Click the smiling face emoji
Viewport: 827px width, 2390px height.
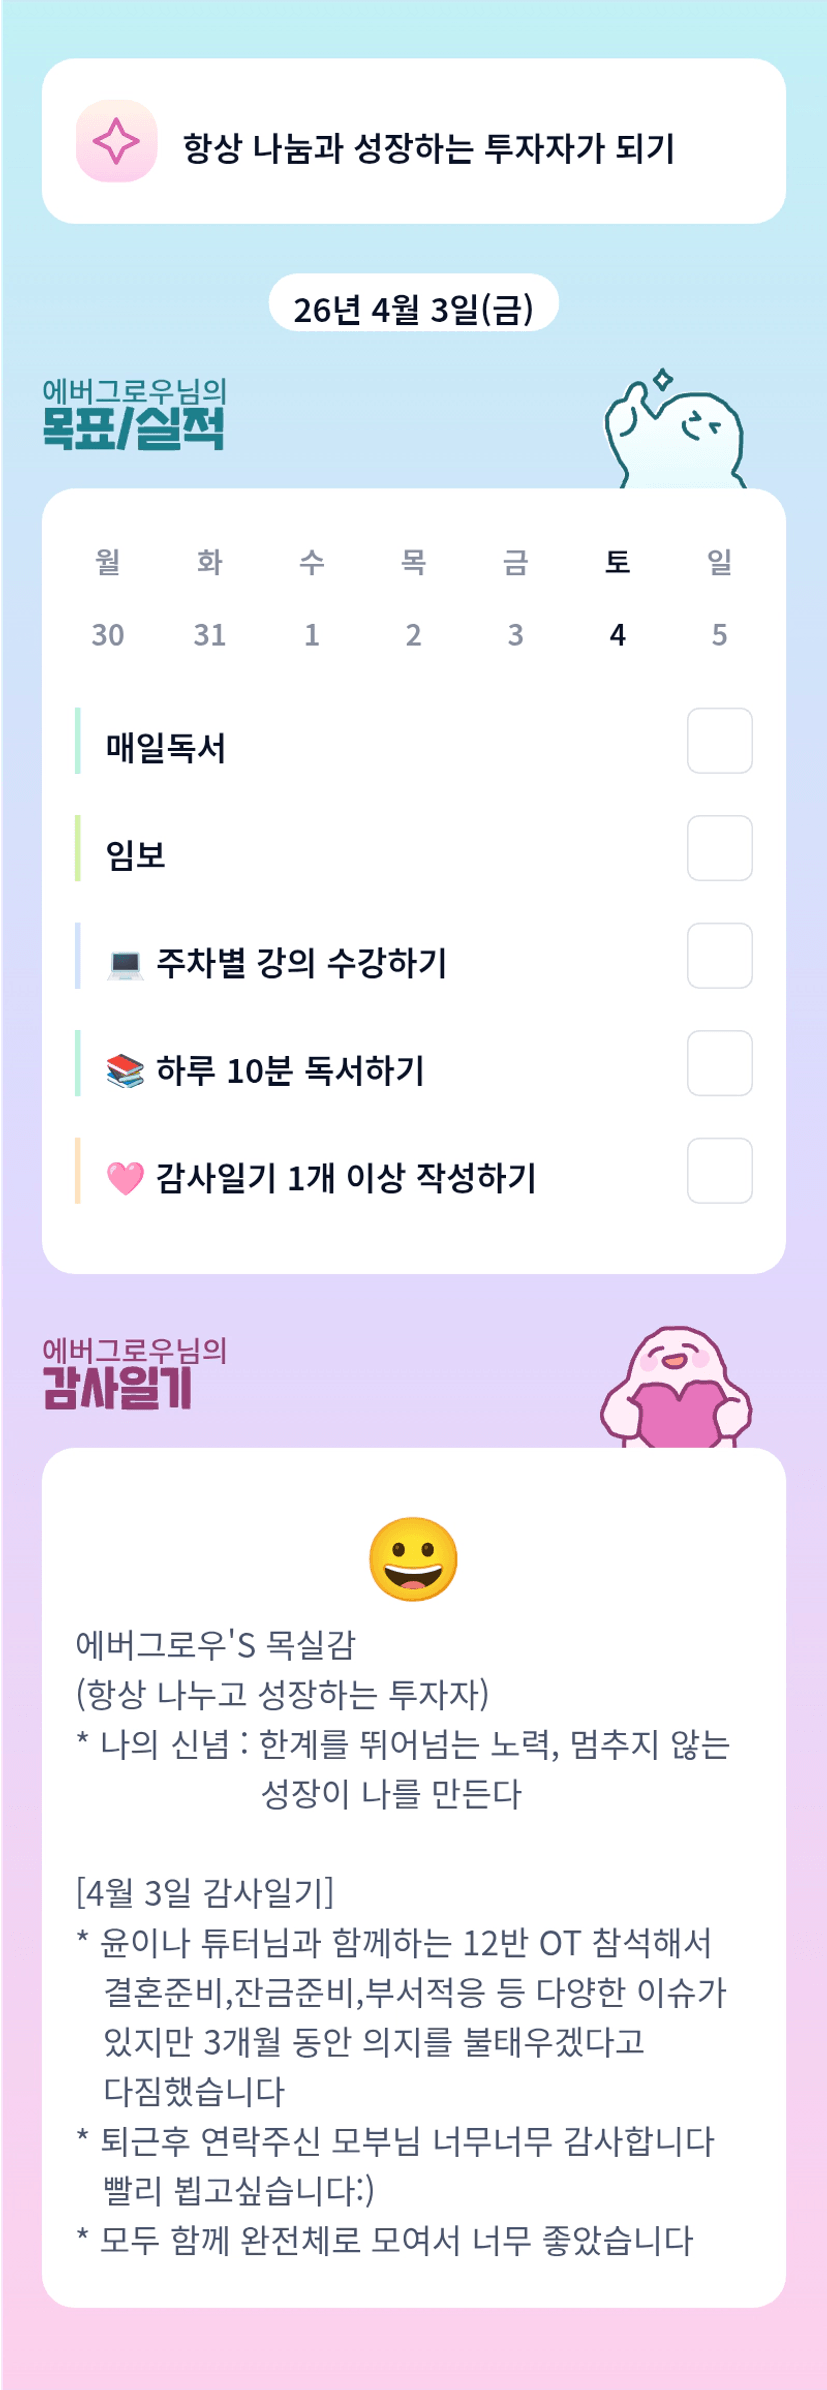point(413,1559)
